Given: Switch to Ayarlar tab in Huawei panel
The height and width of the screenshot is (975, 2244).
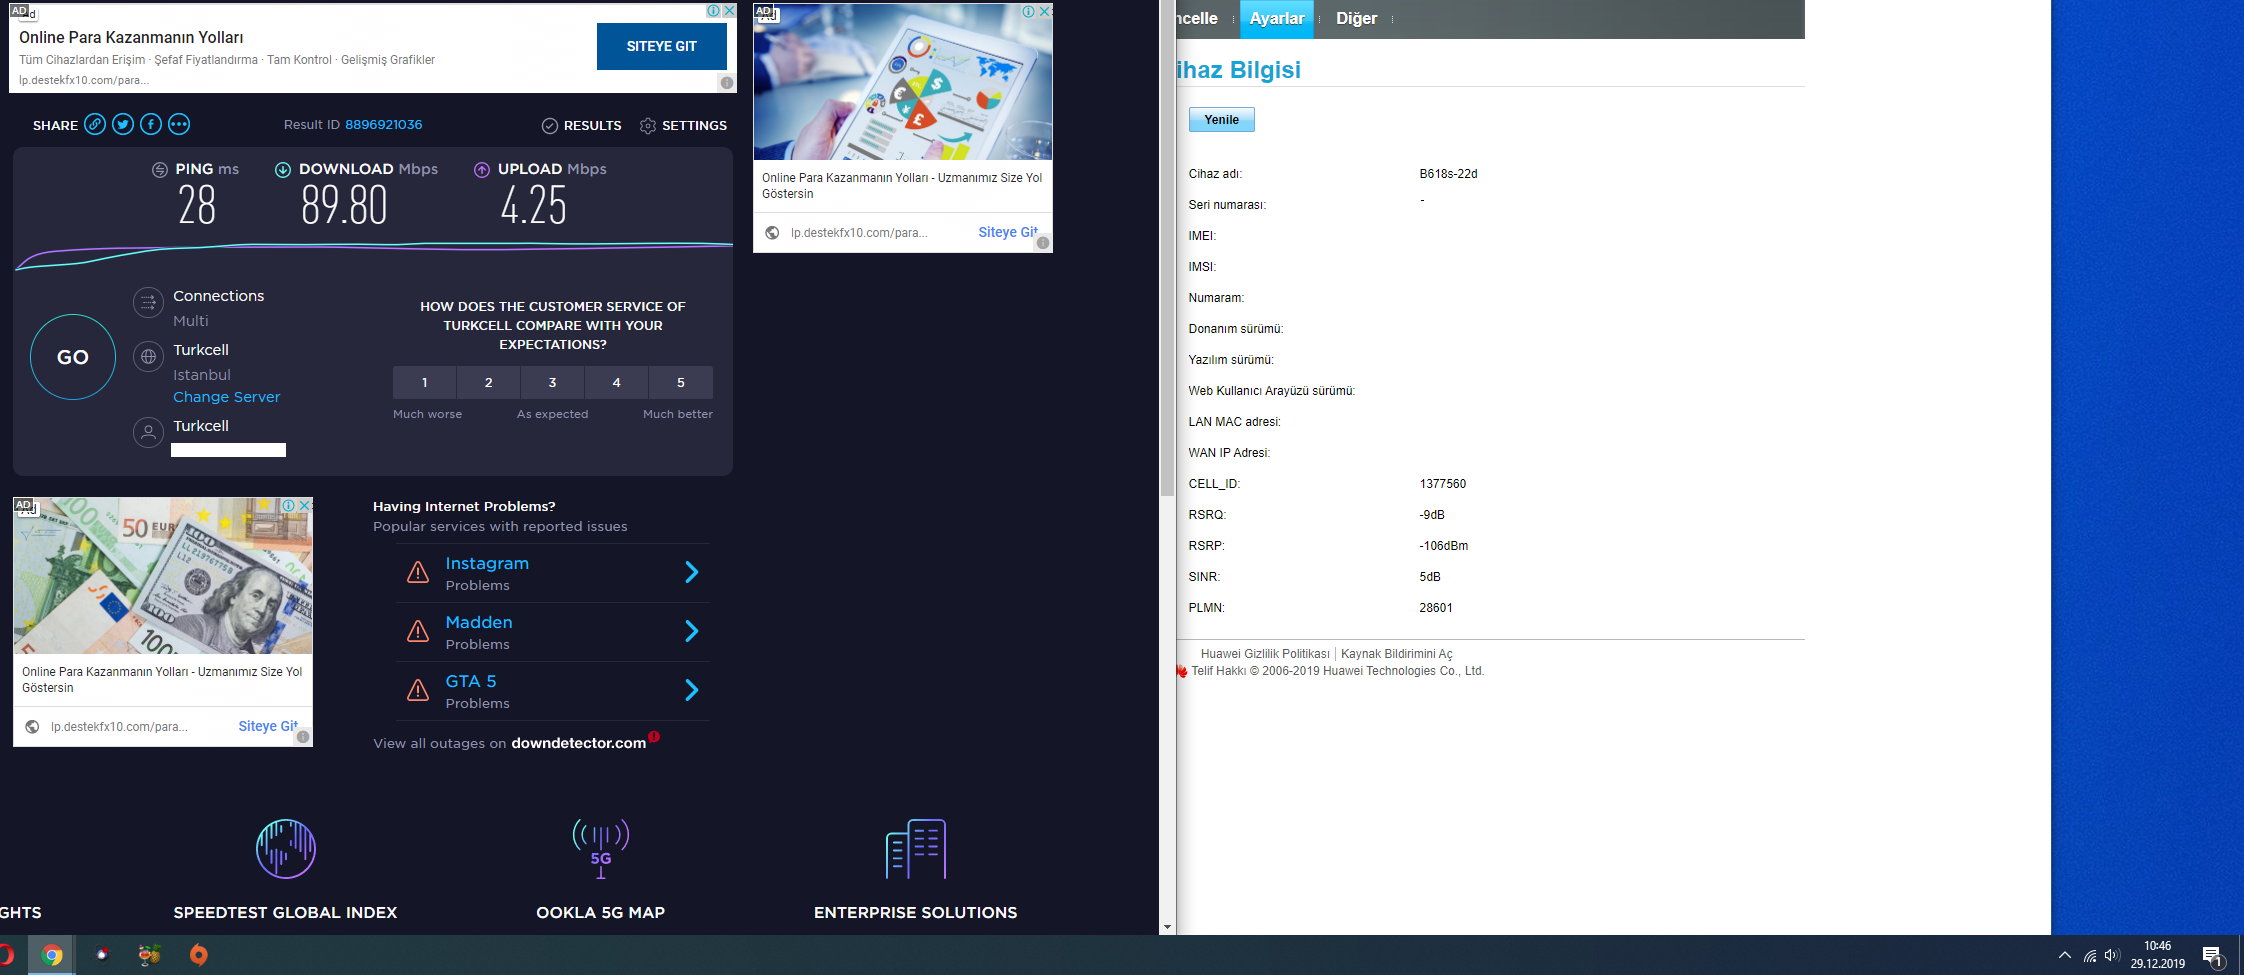Looking at the screenshot, I should 1277,19.
